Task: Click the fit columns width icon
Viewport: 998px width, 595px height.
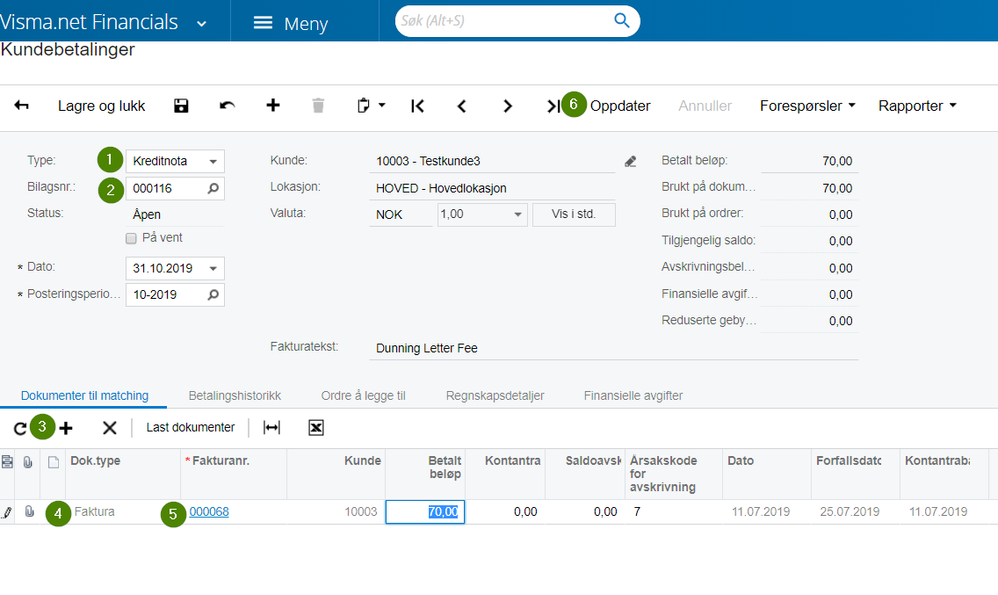Action: tap(272, 428)
